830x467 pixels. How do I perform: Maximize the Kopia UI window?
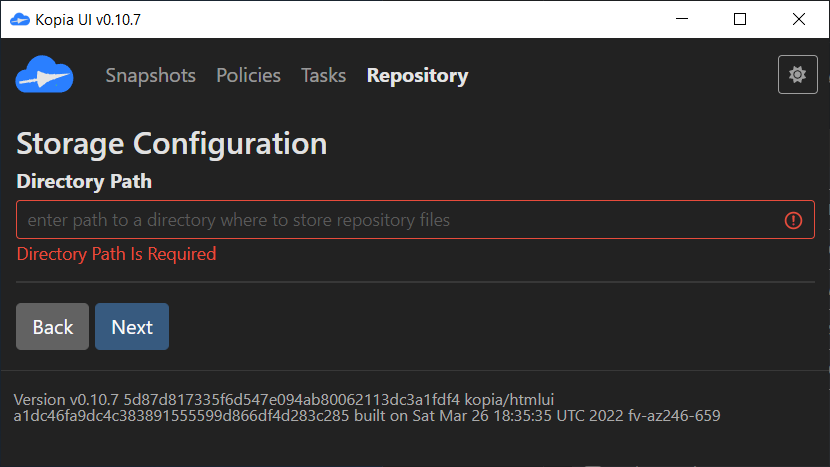pos(740,19)
